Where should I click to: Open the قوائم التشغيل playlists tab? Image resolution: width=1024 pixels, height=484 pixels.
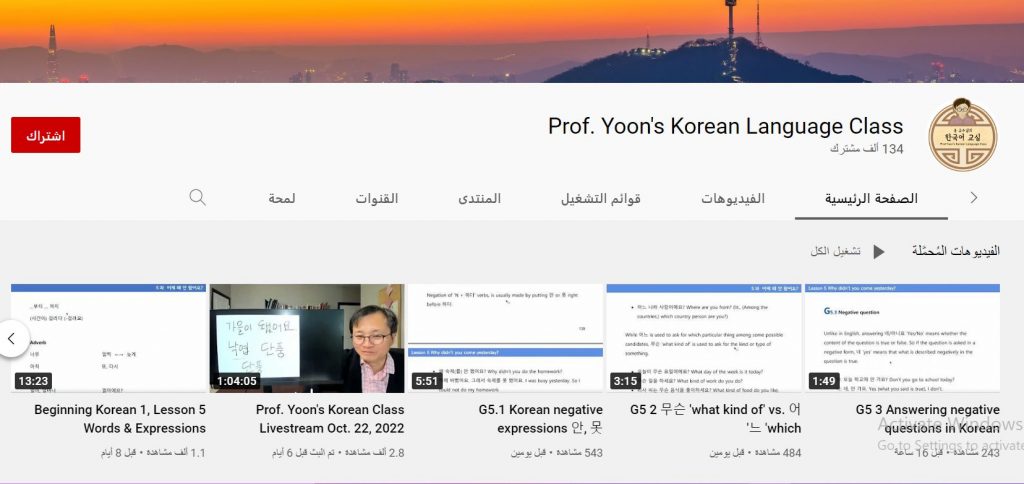[600, 198]
